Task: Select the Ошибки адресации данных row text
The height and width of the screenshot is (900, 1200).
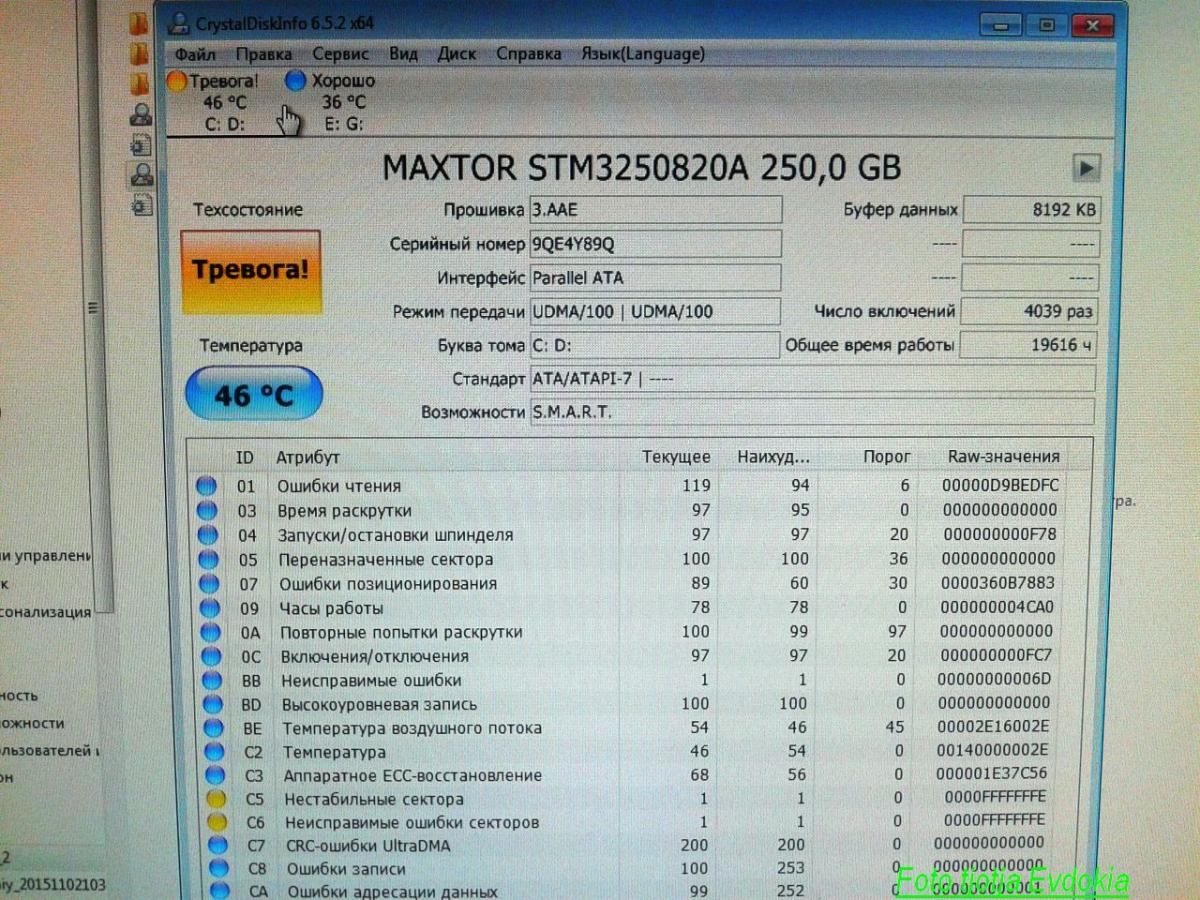Action: click(393, 891)
